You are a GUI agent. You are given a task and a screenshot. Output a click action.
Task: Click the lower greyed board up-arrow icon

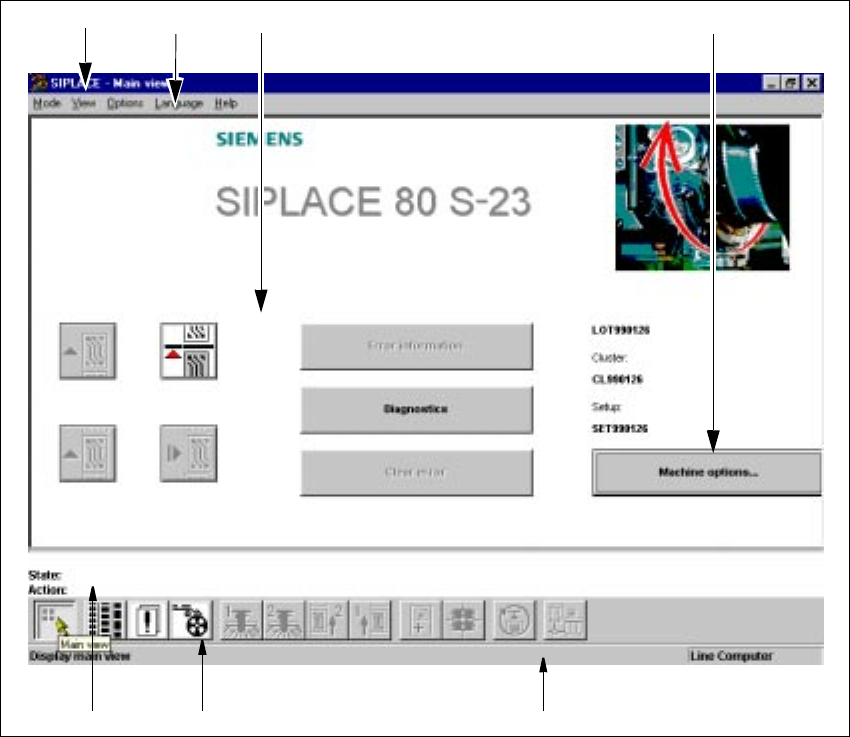88,454
